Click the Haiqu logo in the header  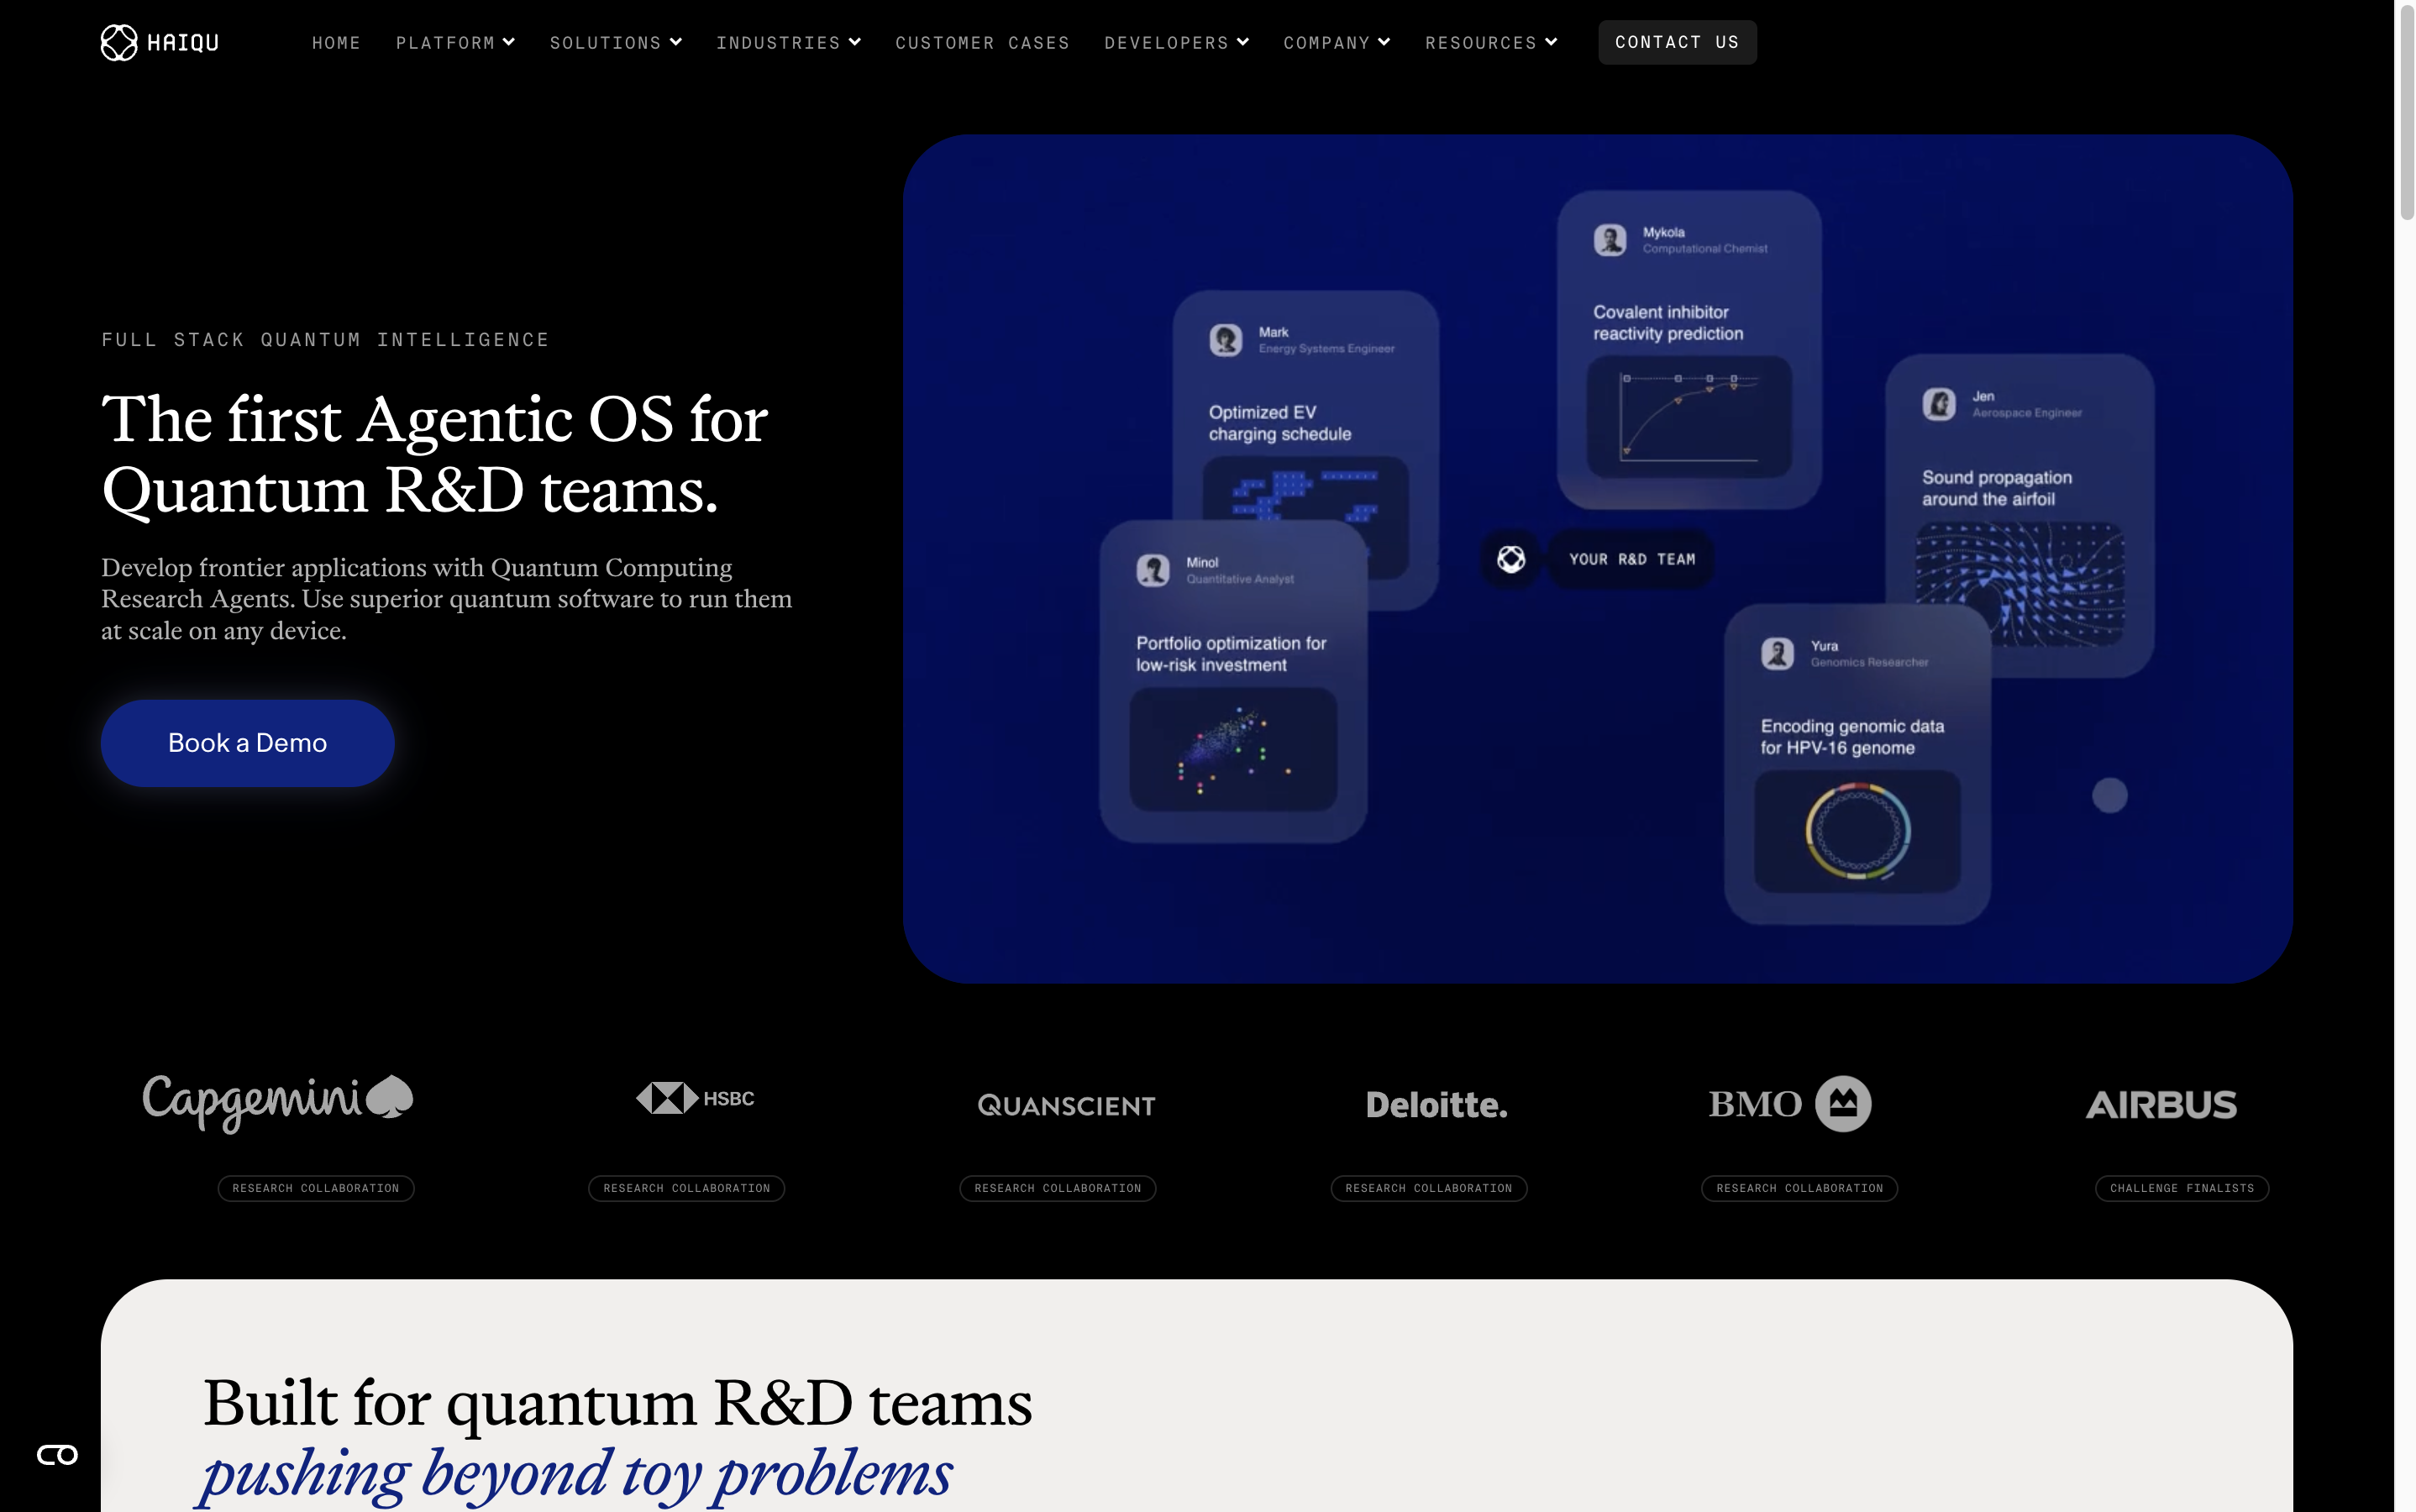[x=160, y=42]
